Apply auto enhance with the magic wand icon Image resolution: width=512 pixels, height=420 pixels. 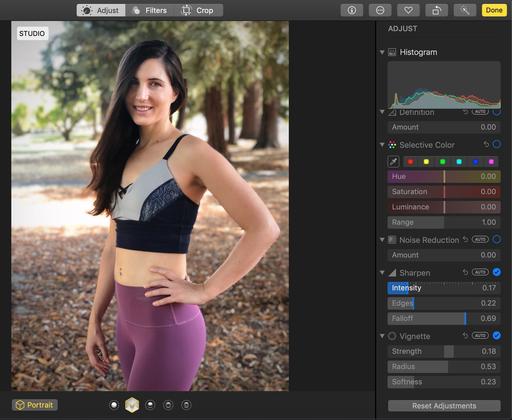(x=465, y=10)
